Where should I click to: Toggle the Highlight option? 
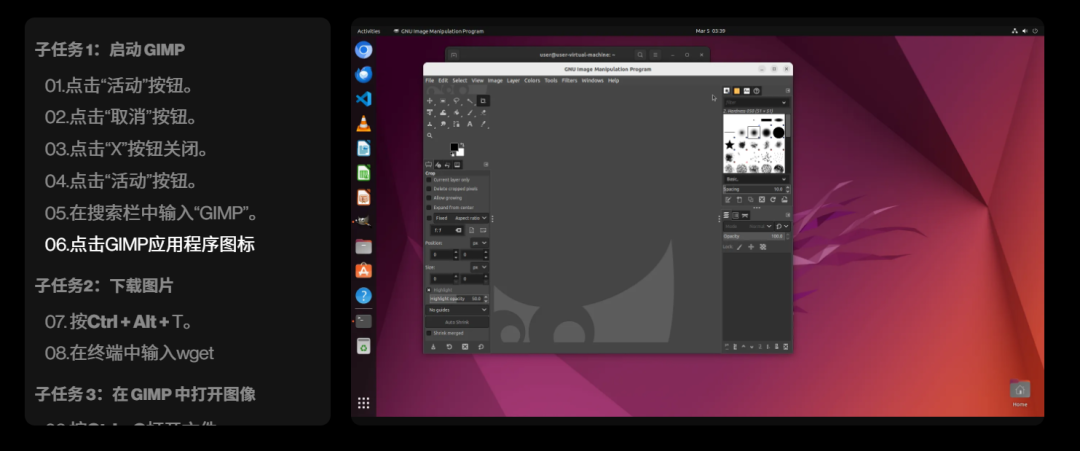click(x=429, y=290)
